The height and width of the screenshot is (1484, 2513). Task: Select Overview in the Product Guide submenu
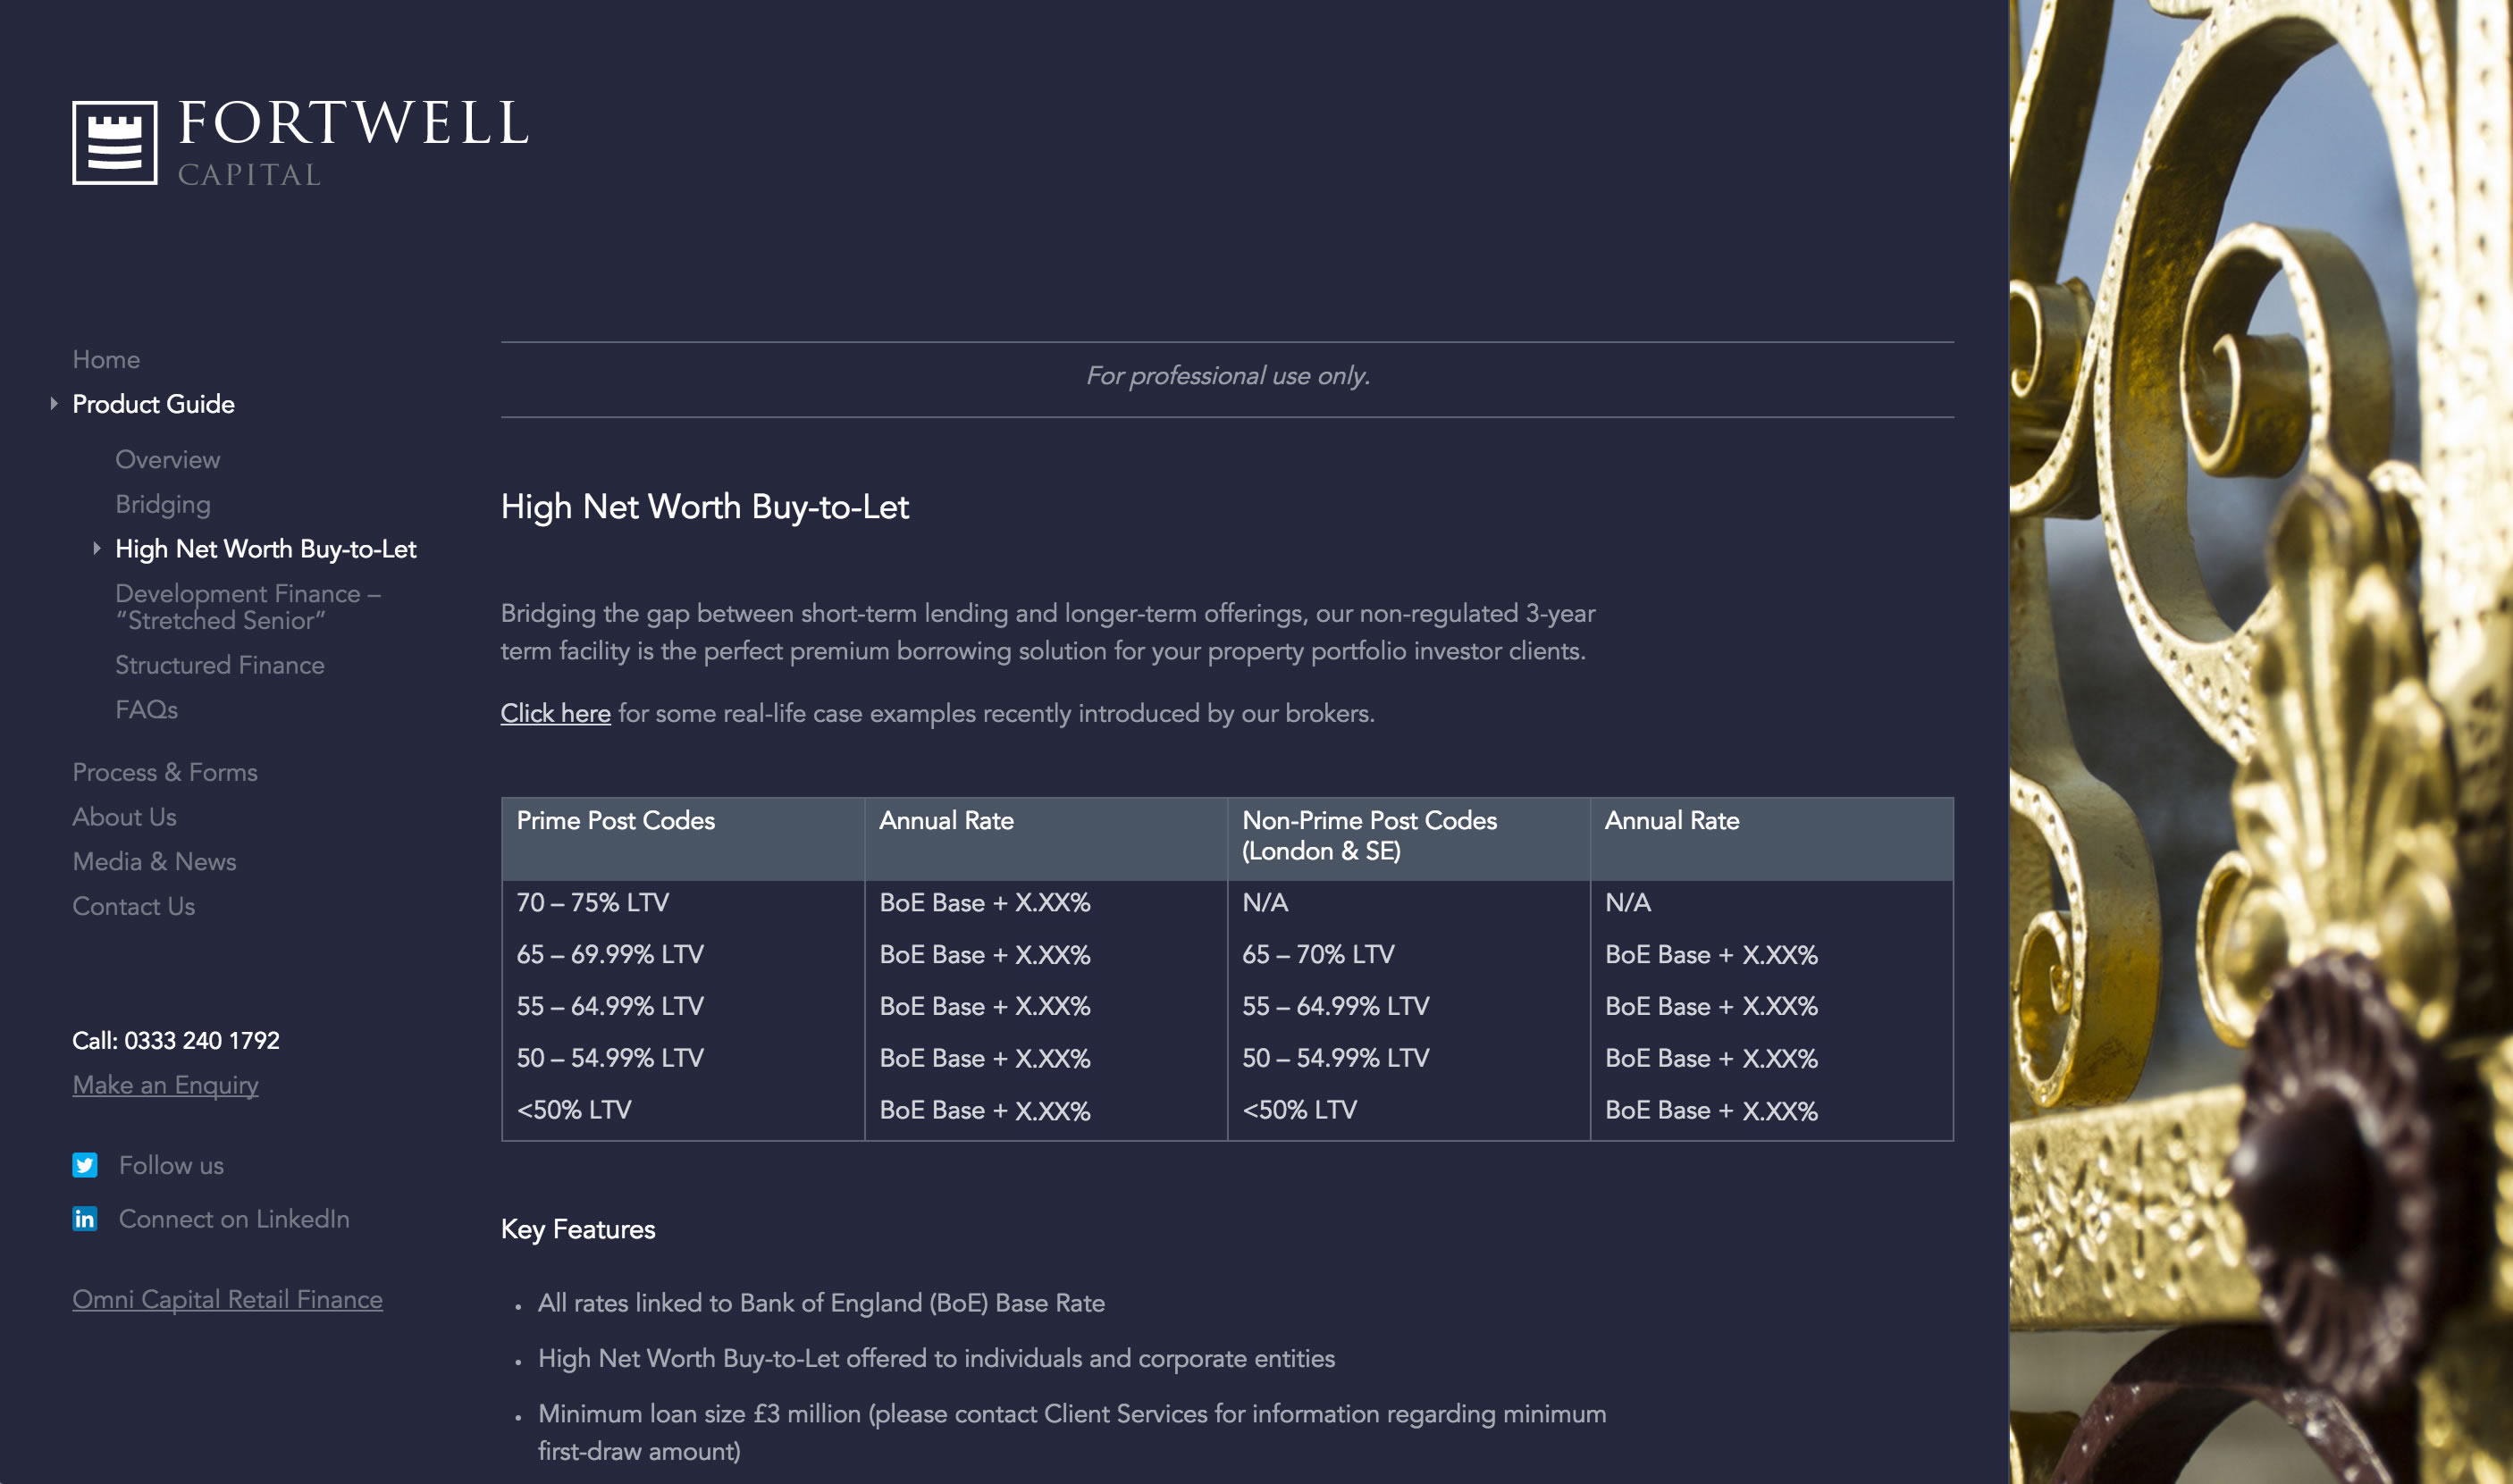coord(167,459)
